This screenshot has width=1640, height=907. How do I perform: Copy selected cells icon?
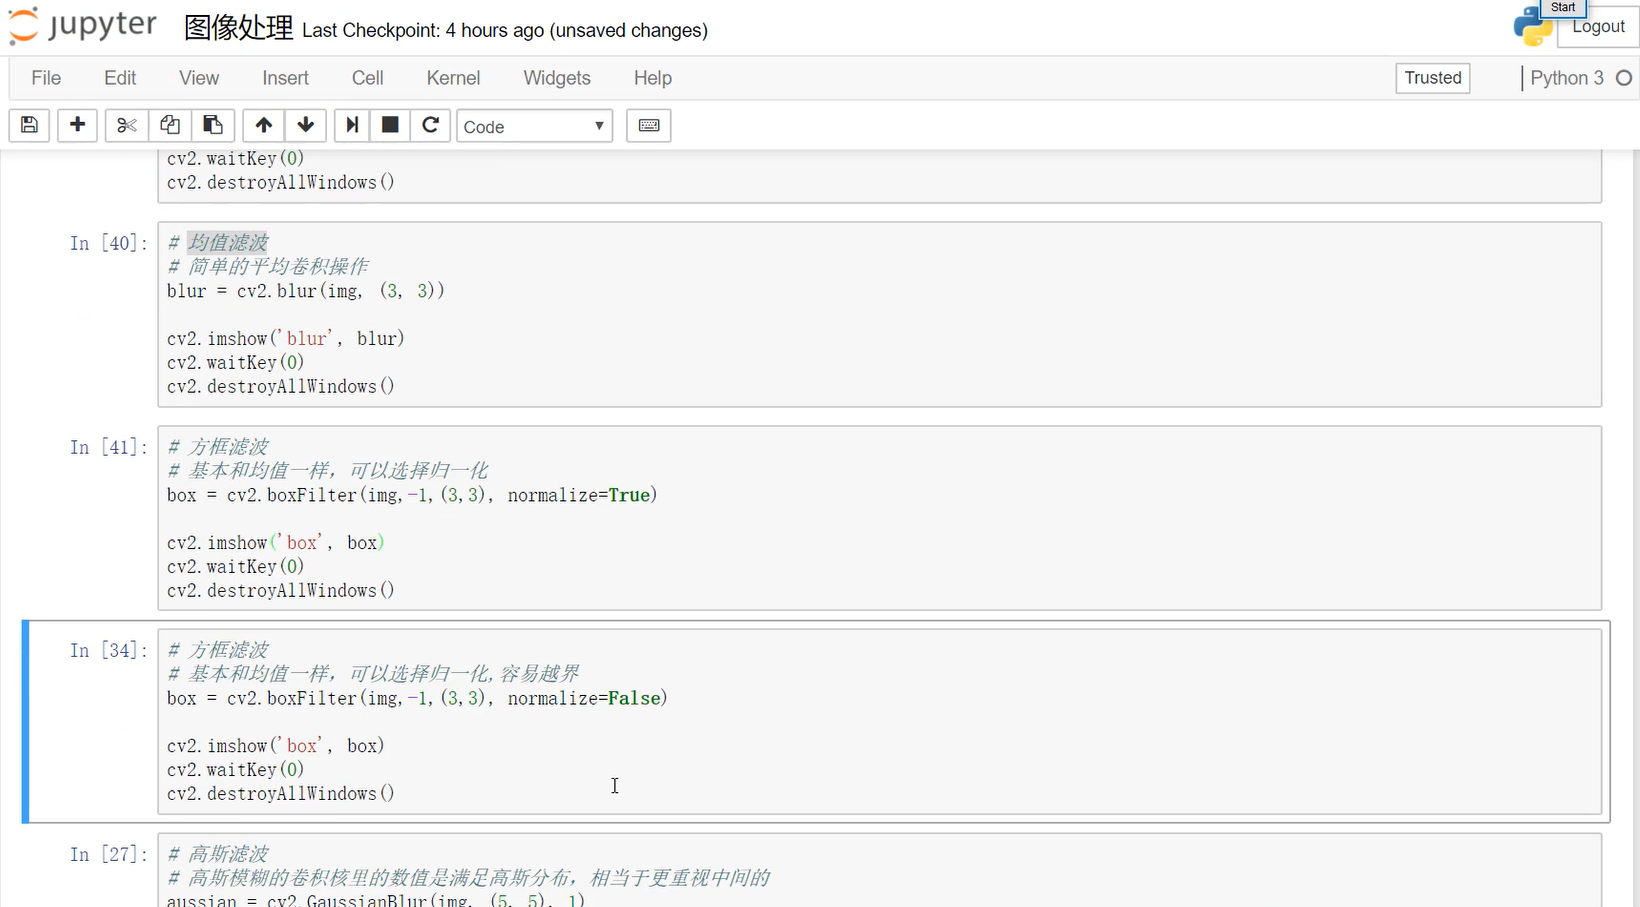169,125
